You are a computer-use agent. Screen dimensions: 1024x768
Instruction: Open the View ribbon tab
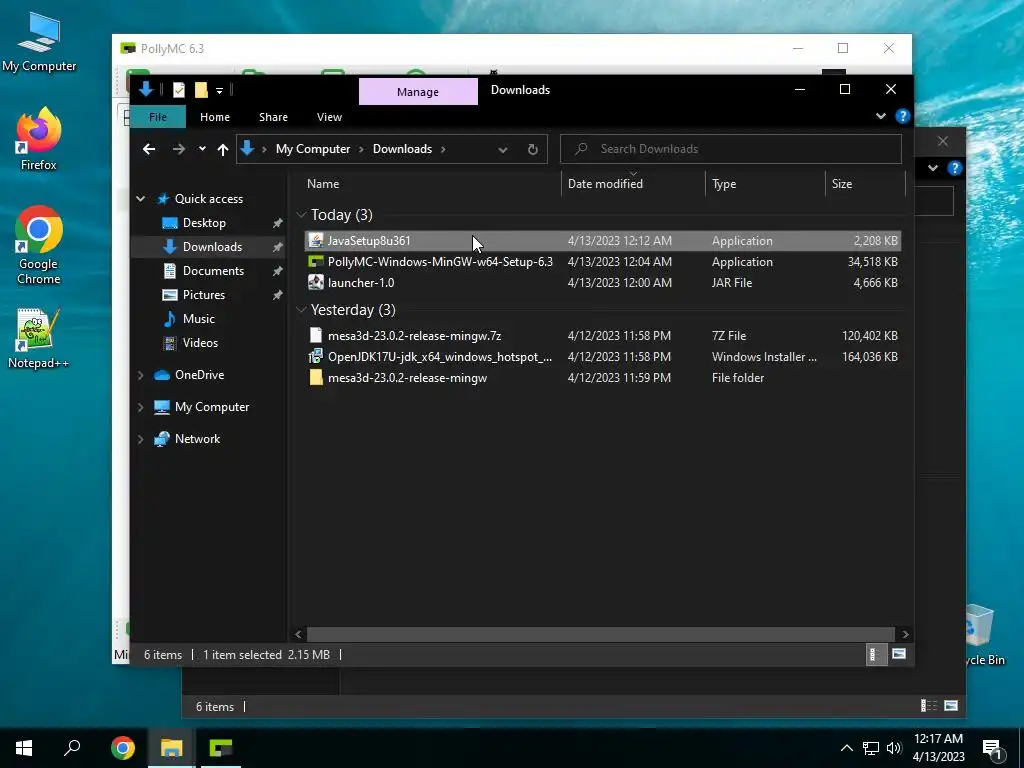pos(329,117)
